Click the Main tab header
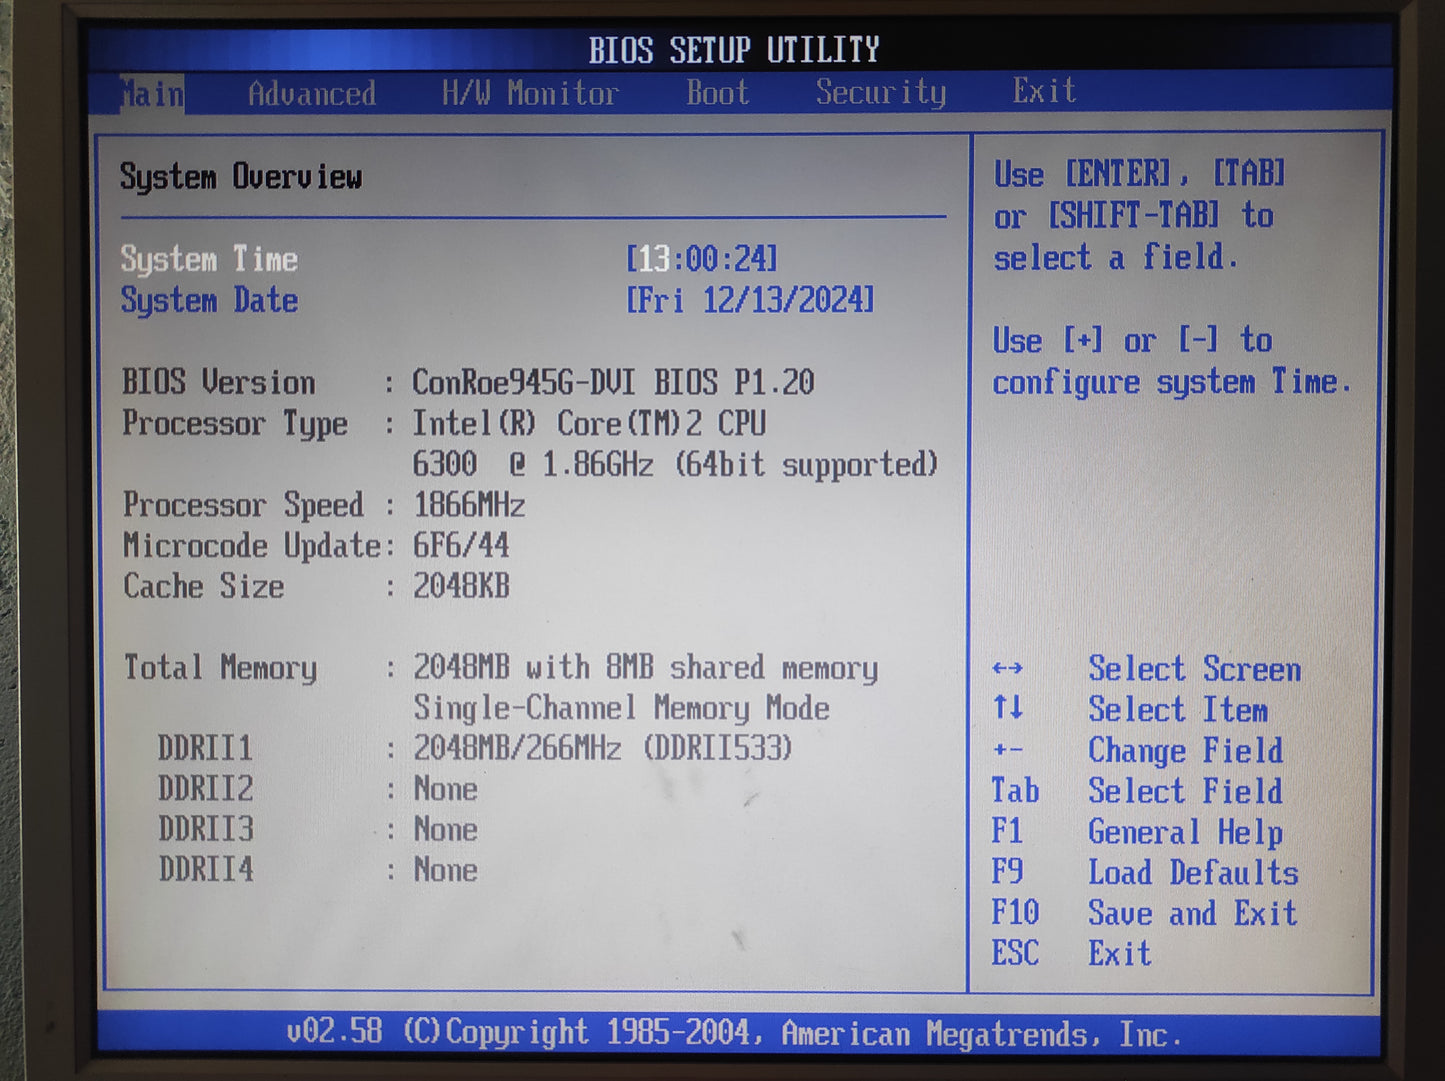The width and height of the screenshot is (1445, 1081). (x=150, y=92)
